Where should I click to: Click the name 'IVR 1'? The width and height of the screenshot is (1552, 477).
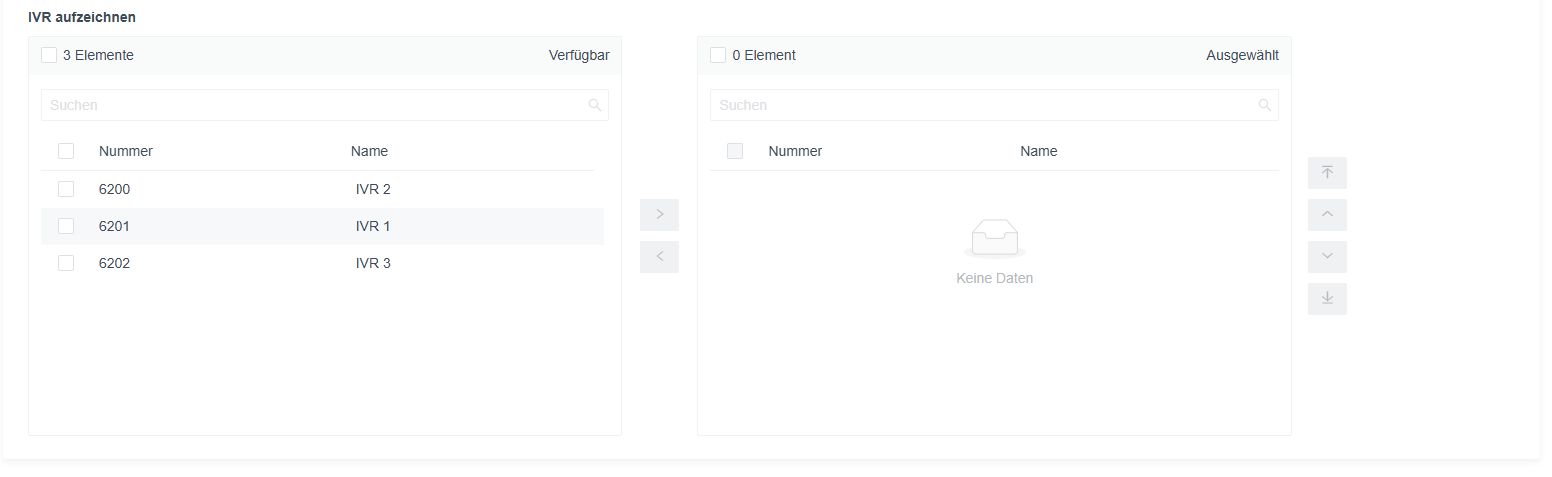[x=373, y=226]
